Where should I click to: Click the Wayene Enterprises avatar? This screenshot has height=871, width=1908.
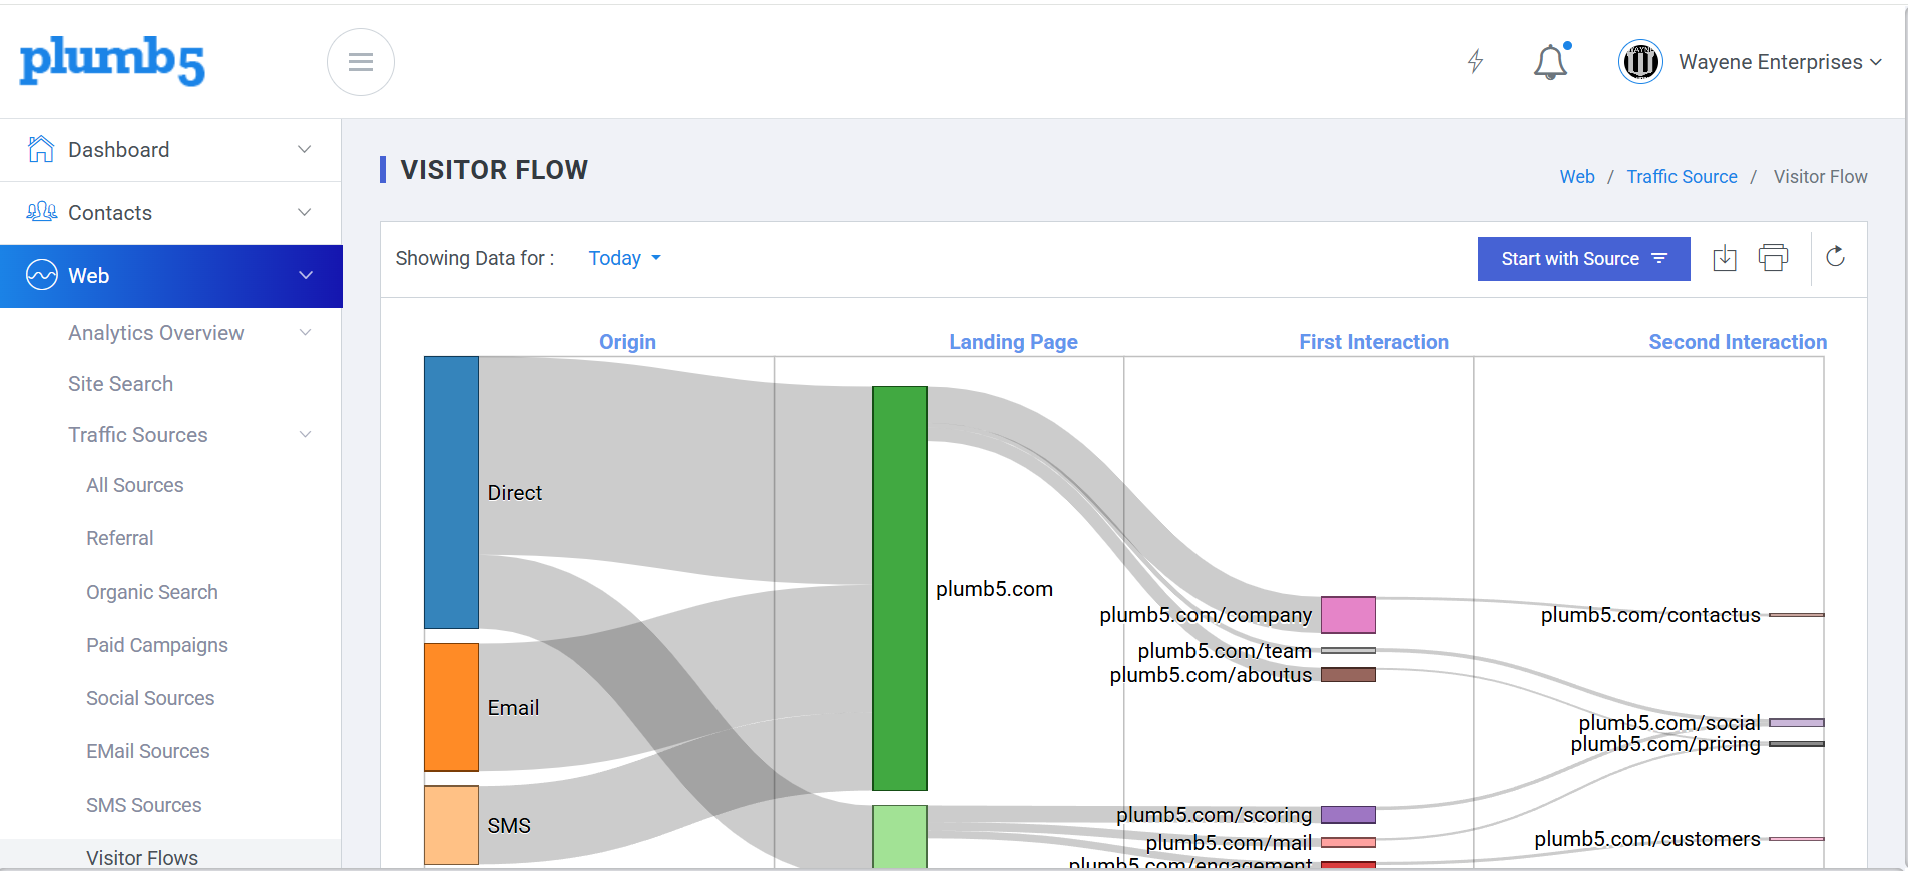click(1640, 62)
